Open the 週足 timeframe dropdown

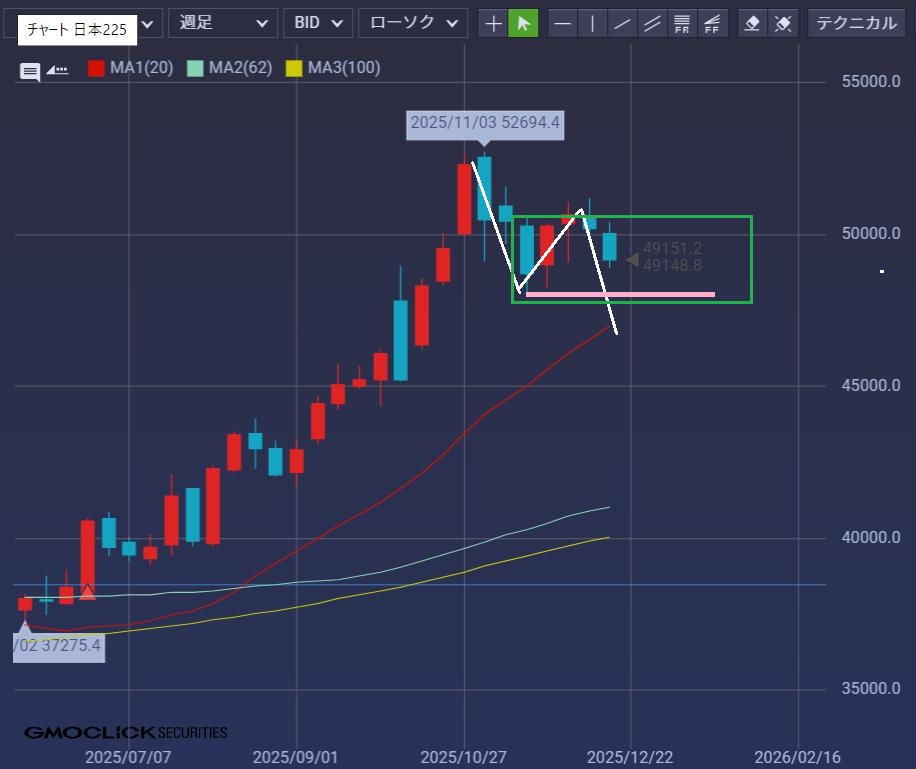(x=222, y=23)
